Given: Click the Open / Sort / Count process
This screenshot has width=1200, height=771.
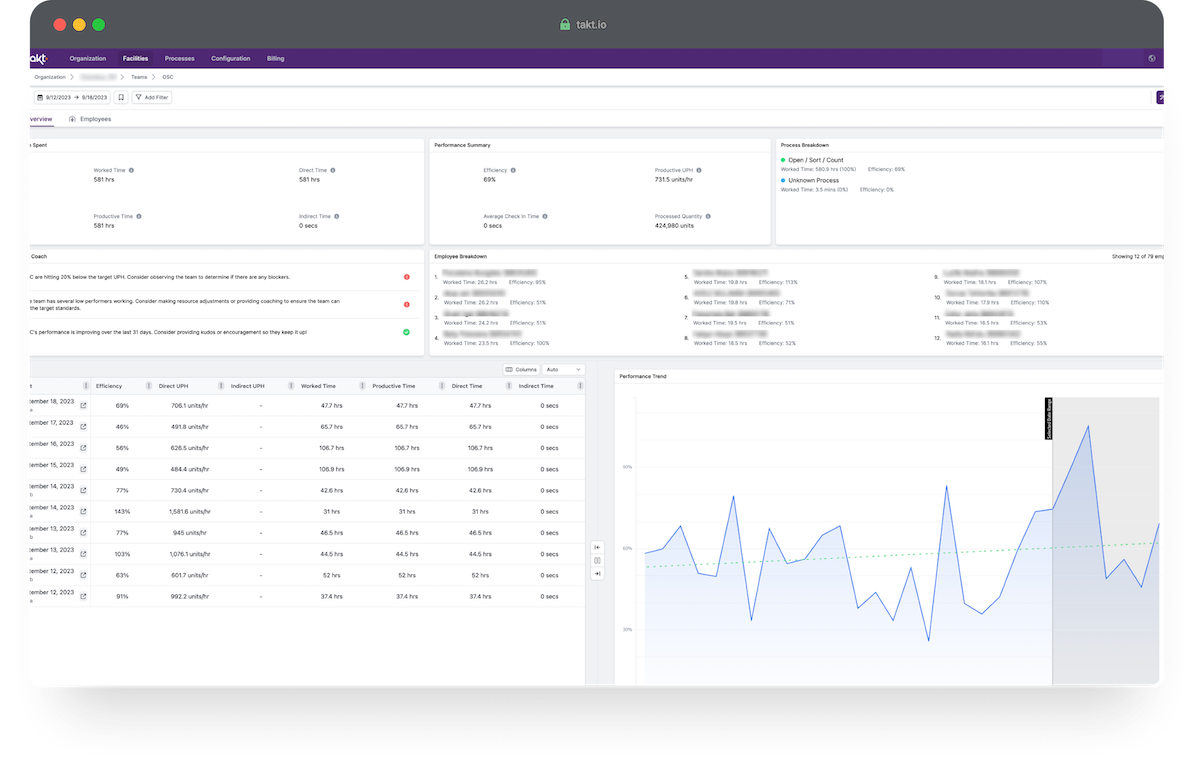Looking at the screenshot, I should [x=815, y=160].
